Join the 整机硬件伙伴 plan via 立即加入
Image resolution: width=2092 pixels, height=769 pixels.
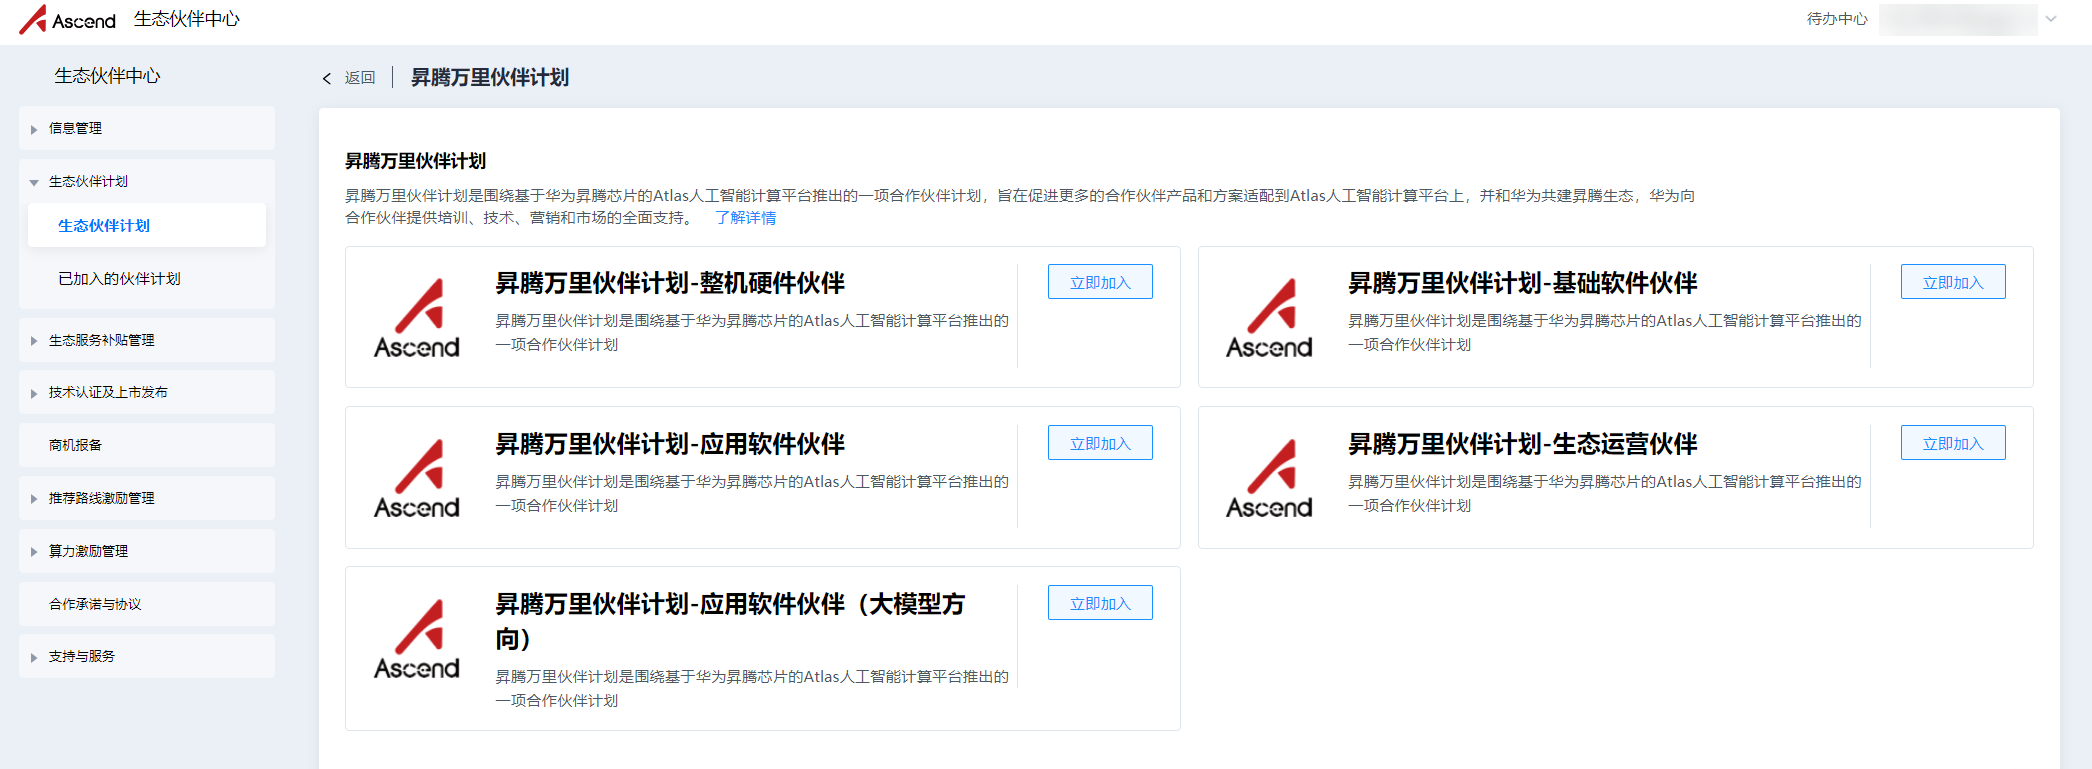pyautogui.click(x=1100, y=282)
